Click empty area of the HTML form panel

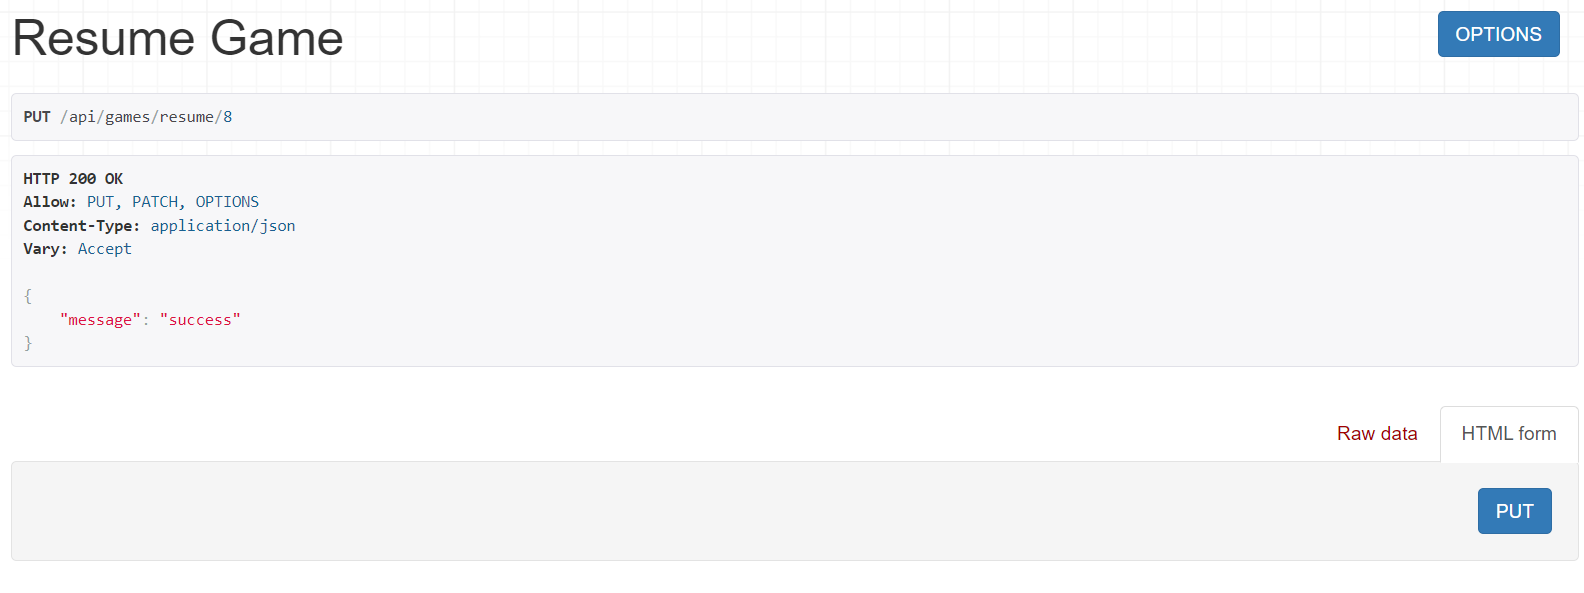pyautogui.click(x=700, y=511)
